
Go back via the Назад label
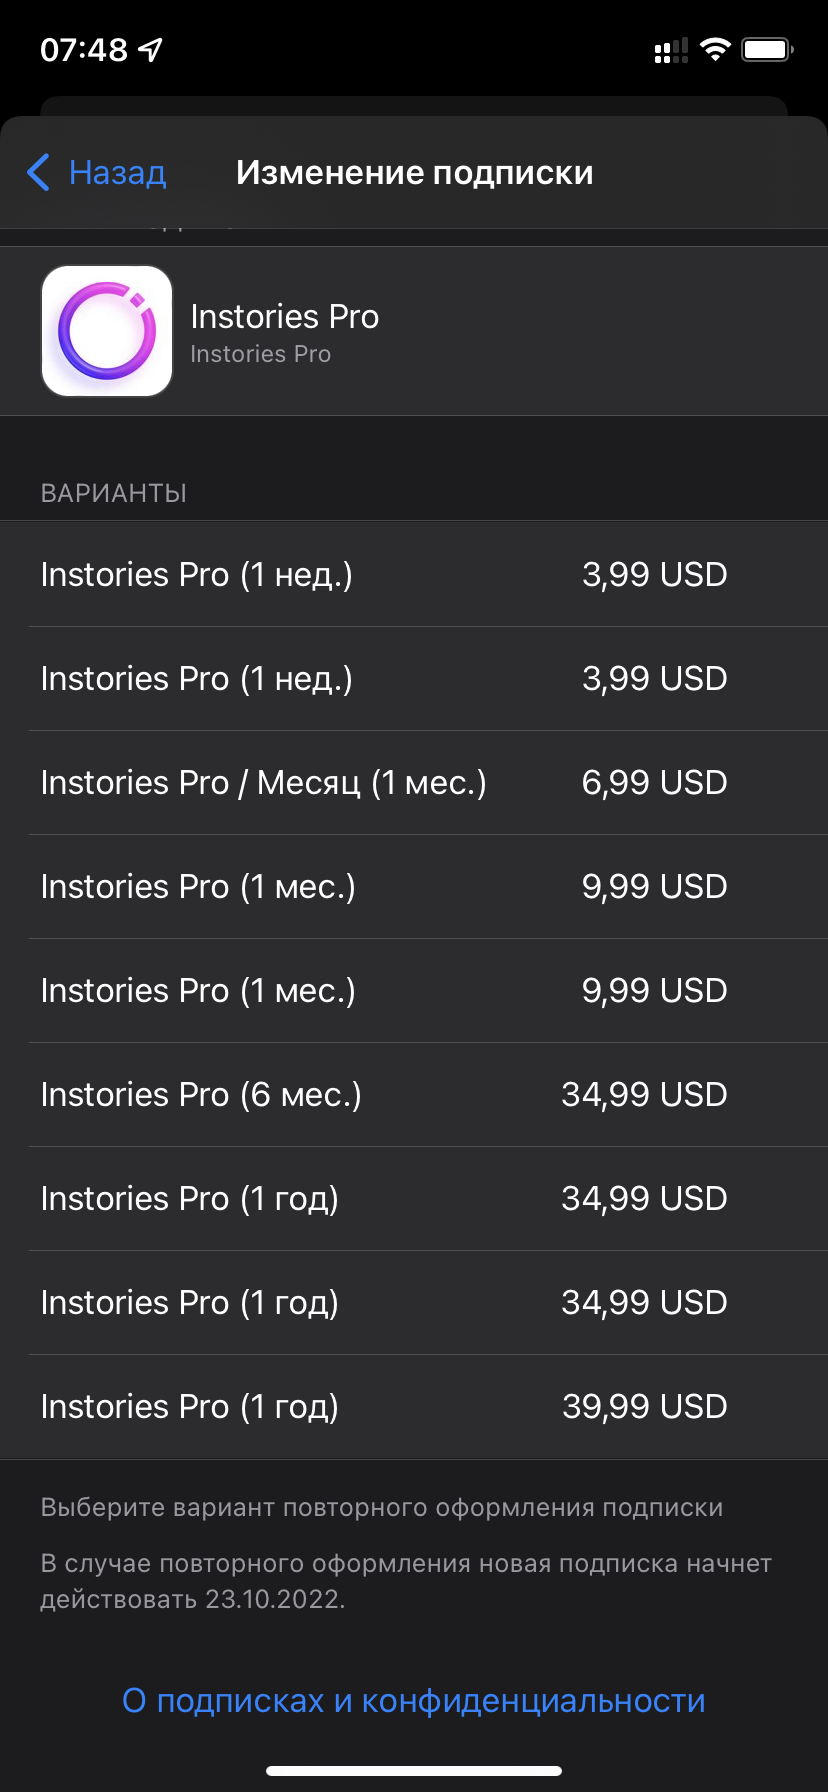[117, 173]
